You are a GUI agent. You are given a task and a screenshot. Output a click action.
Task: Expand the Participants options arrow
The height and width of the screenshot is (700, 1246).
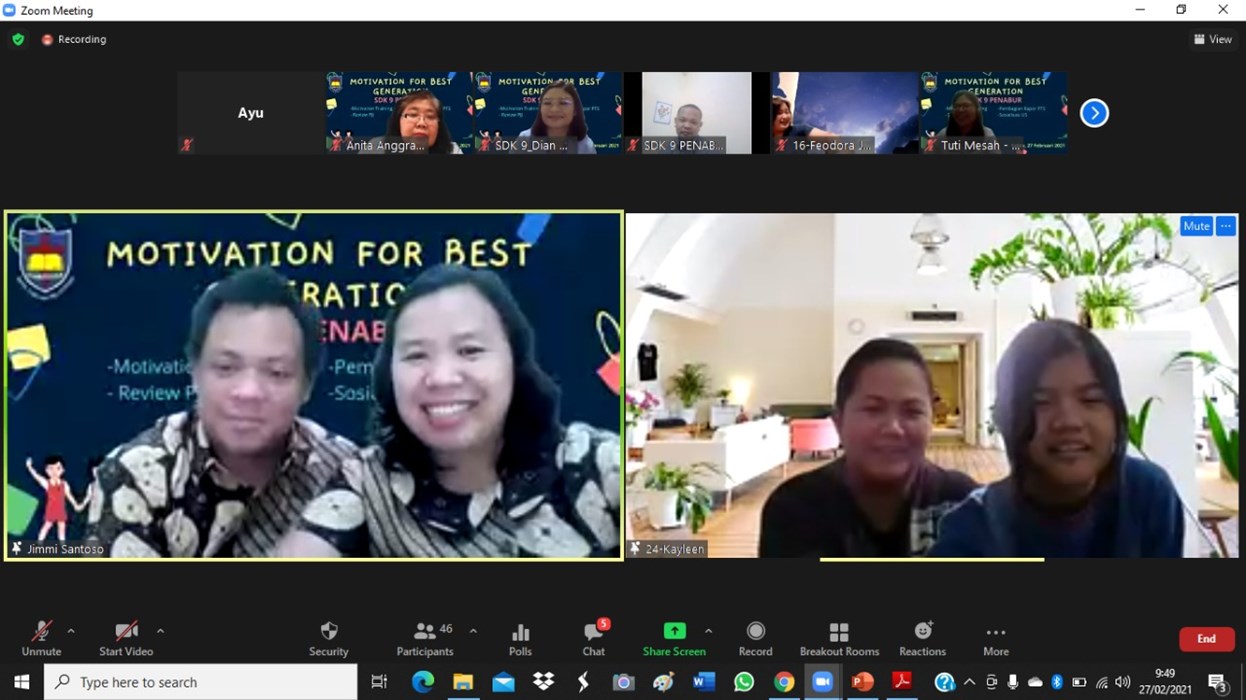[473, 631]
